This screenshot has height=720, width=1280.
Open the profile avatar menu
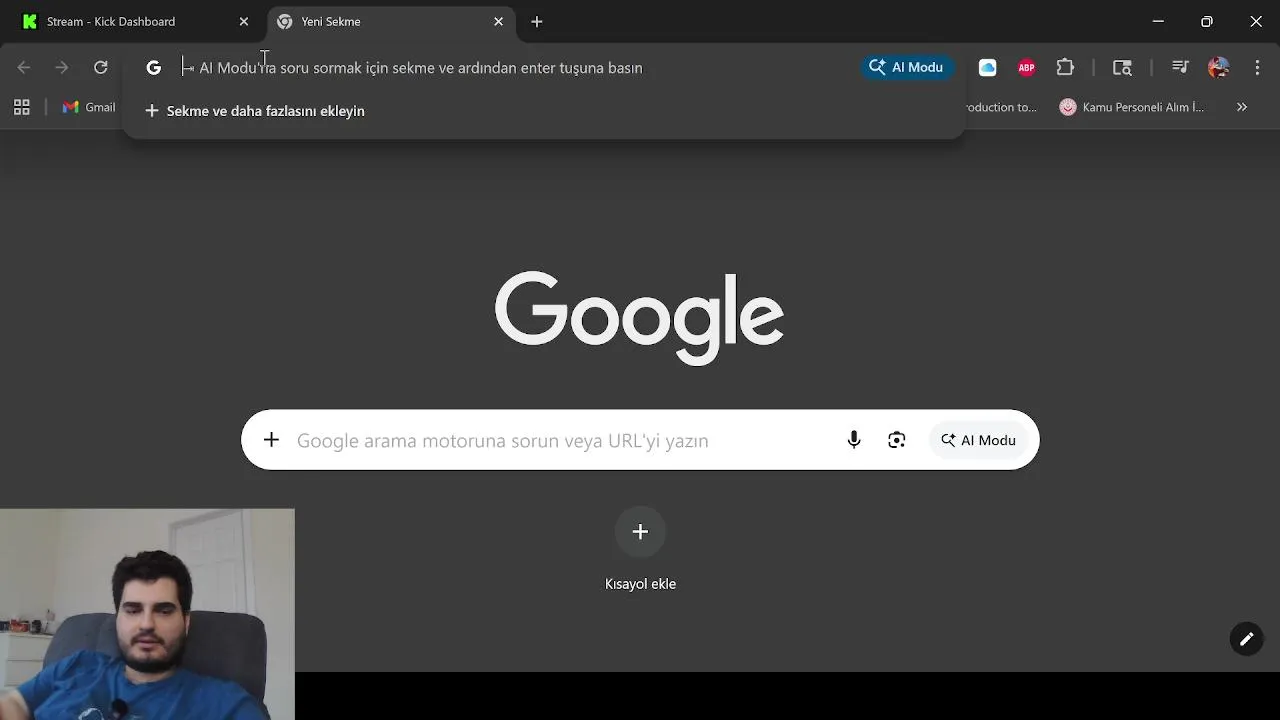tap(1218, 67)
